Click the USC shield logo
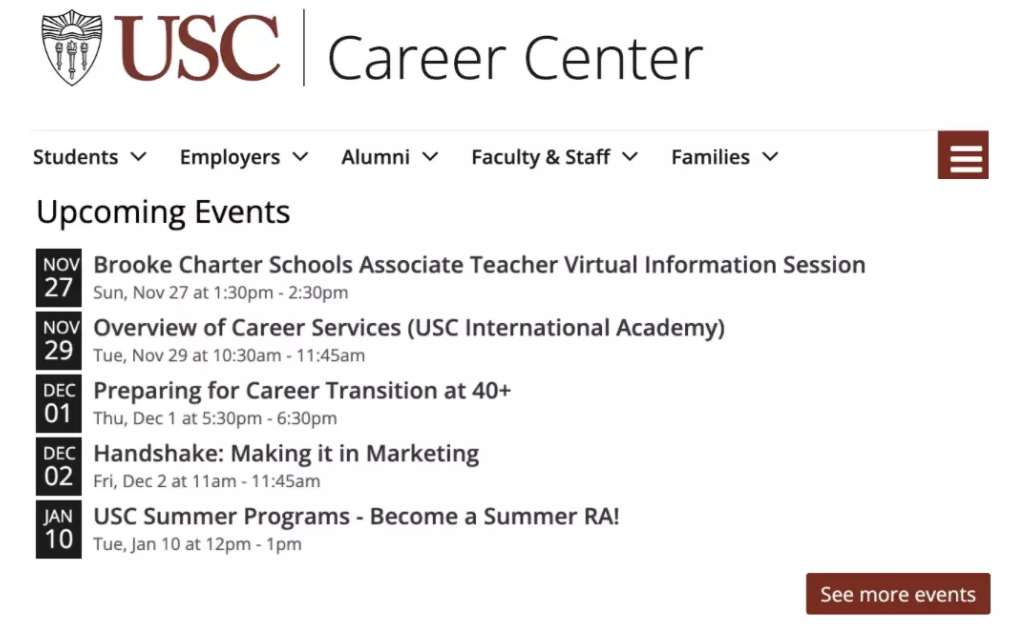Image resolution: width=1014 pixels, height=632 pixels. coord(72,47)
